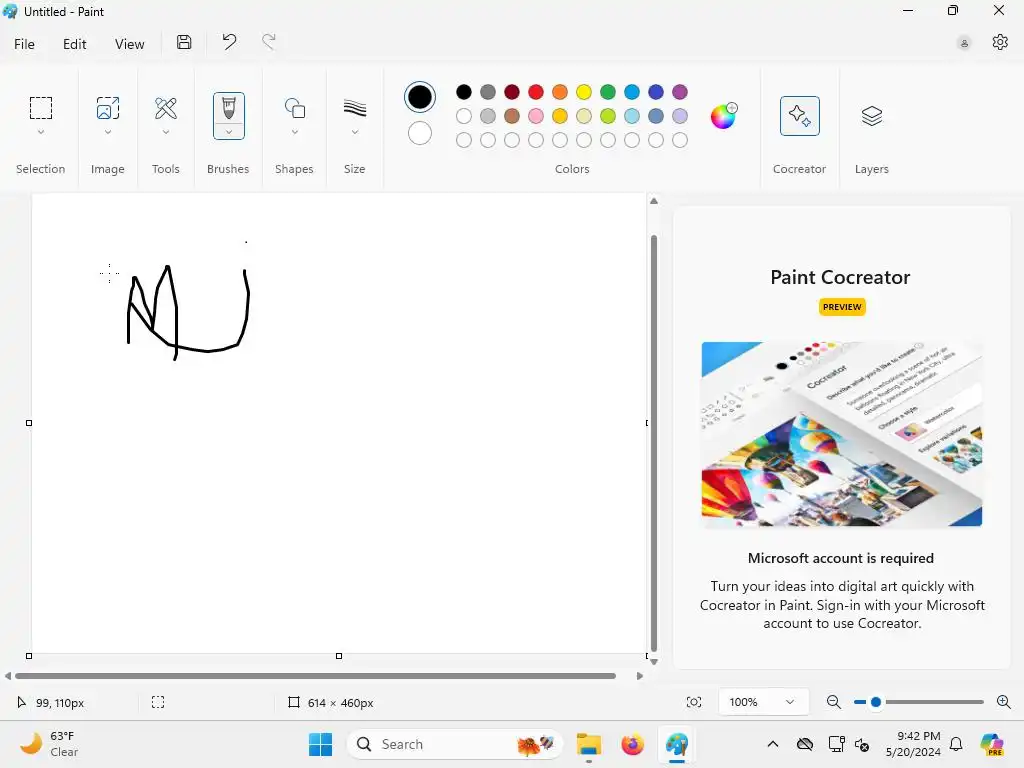
Task: Click the taskbar Search box
Action: (x=455, y=744)
